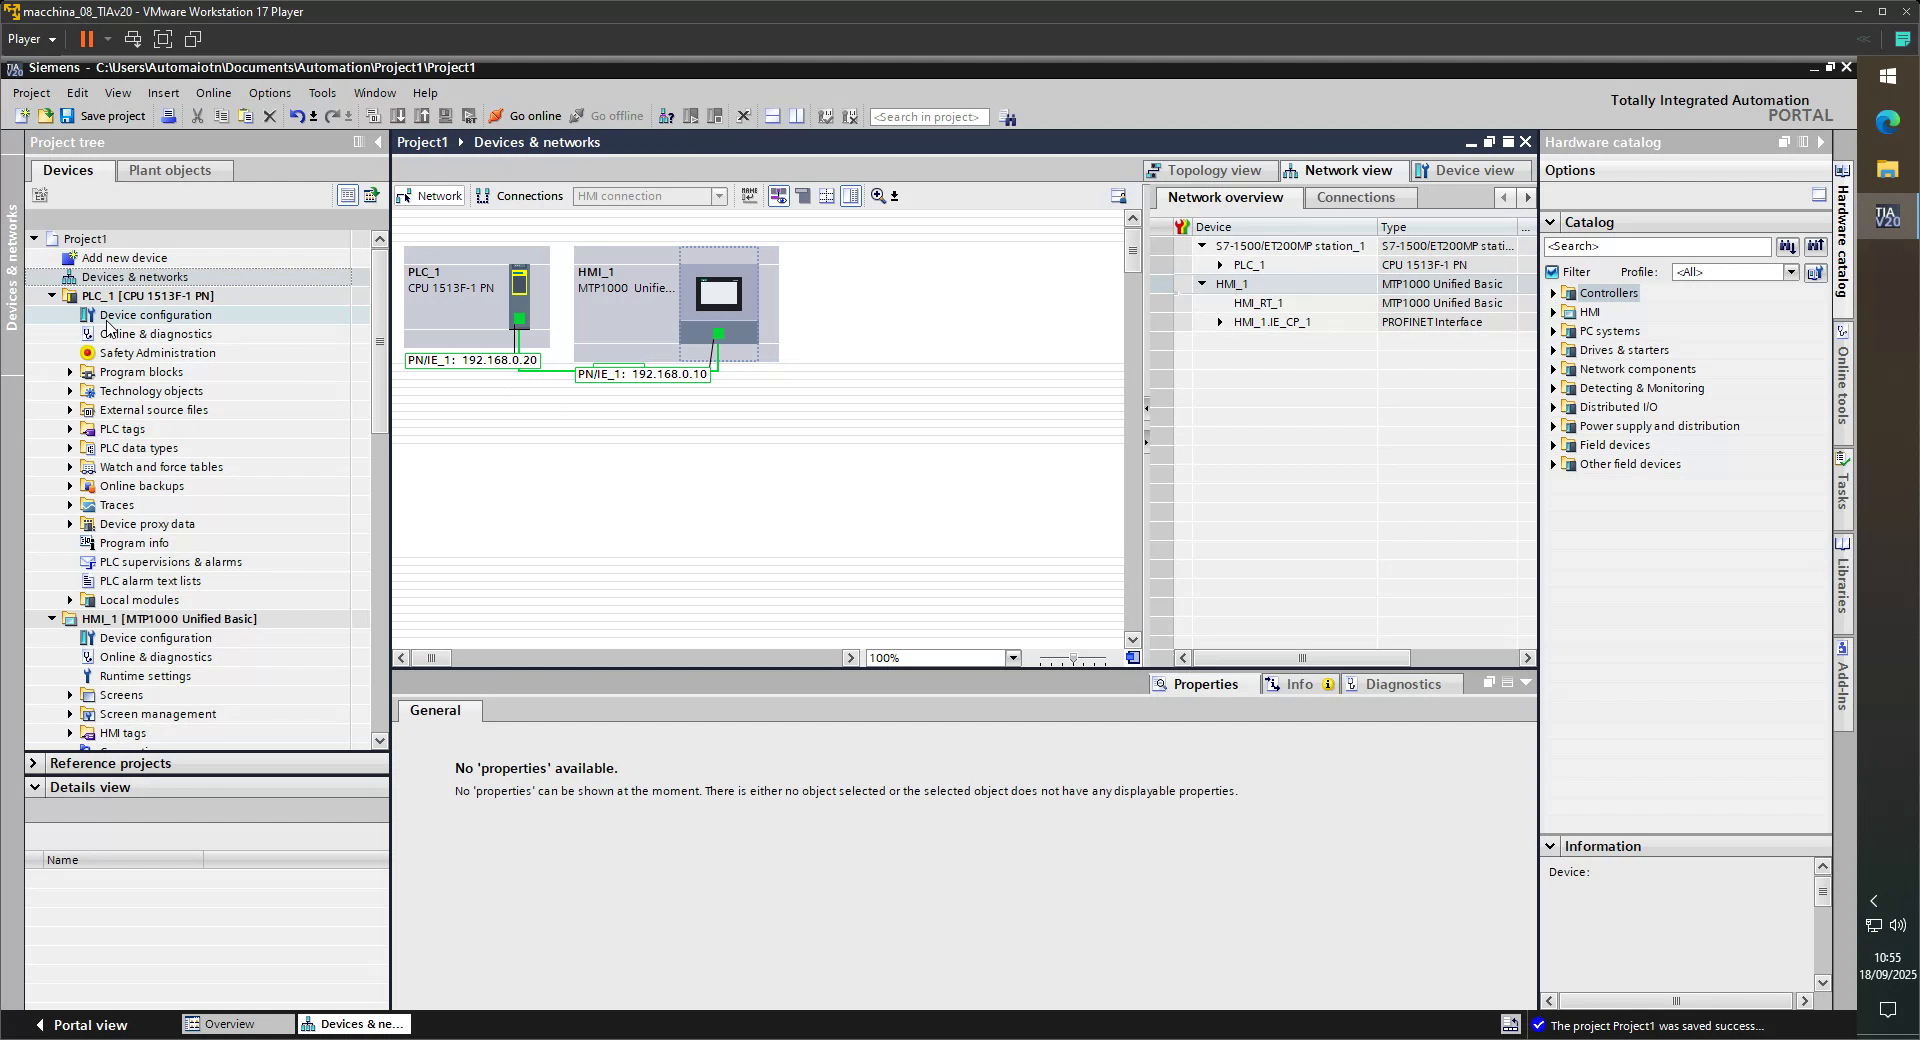Open the zoom percentage selector showing 100%
This screenshot has width=1920, height=1040.
point(1013,658)
